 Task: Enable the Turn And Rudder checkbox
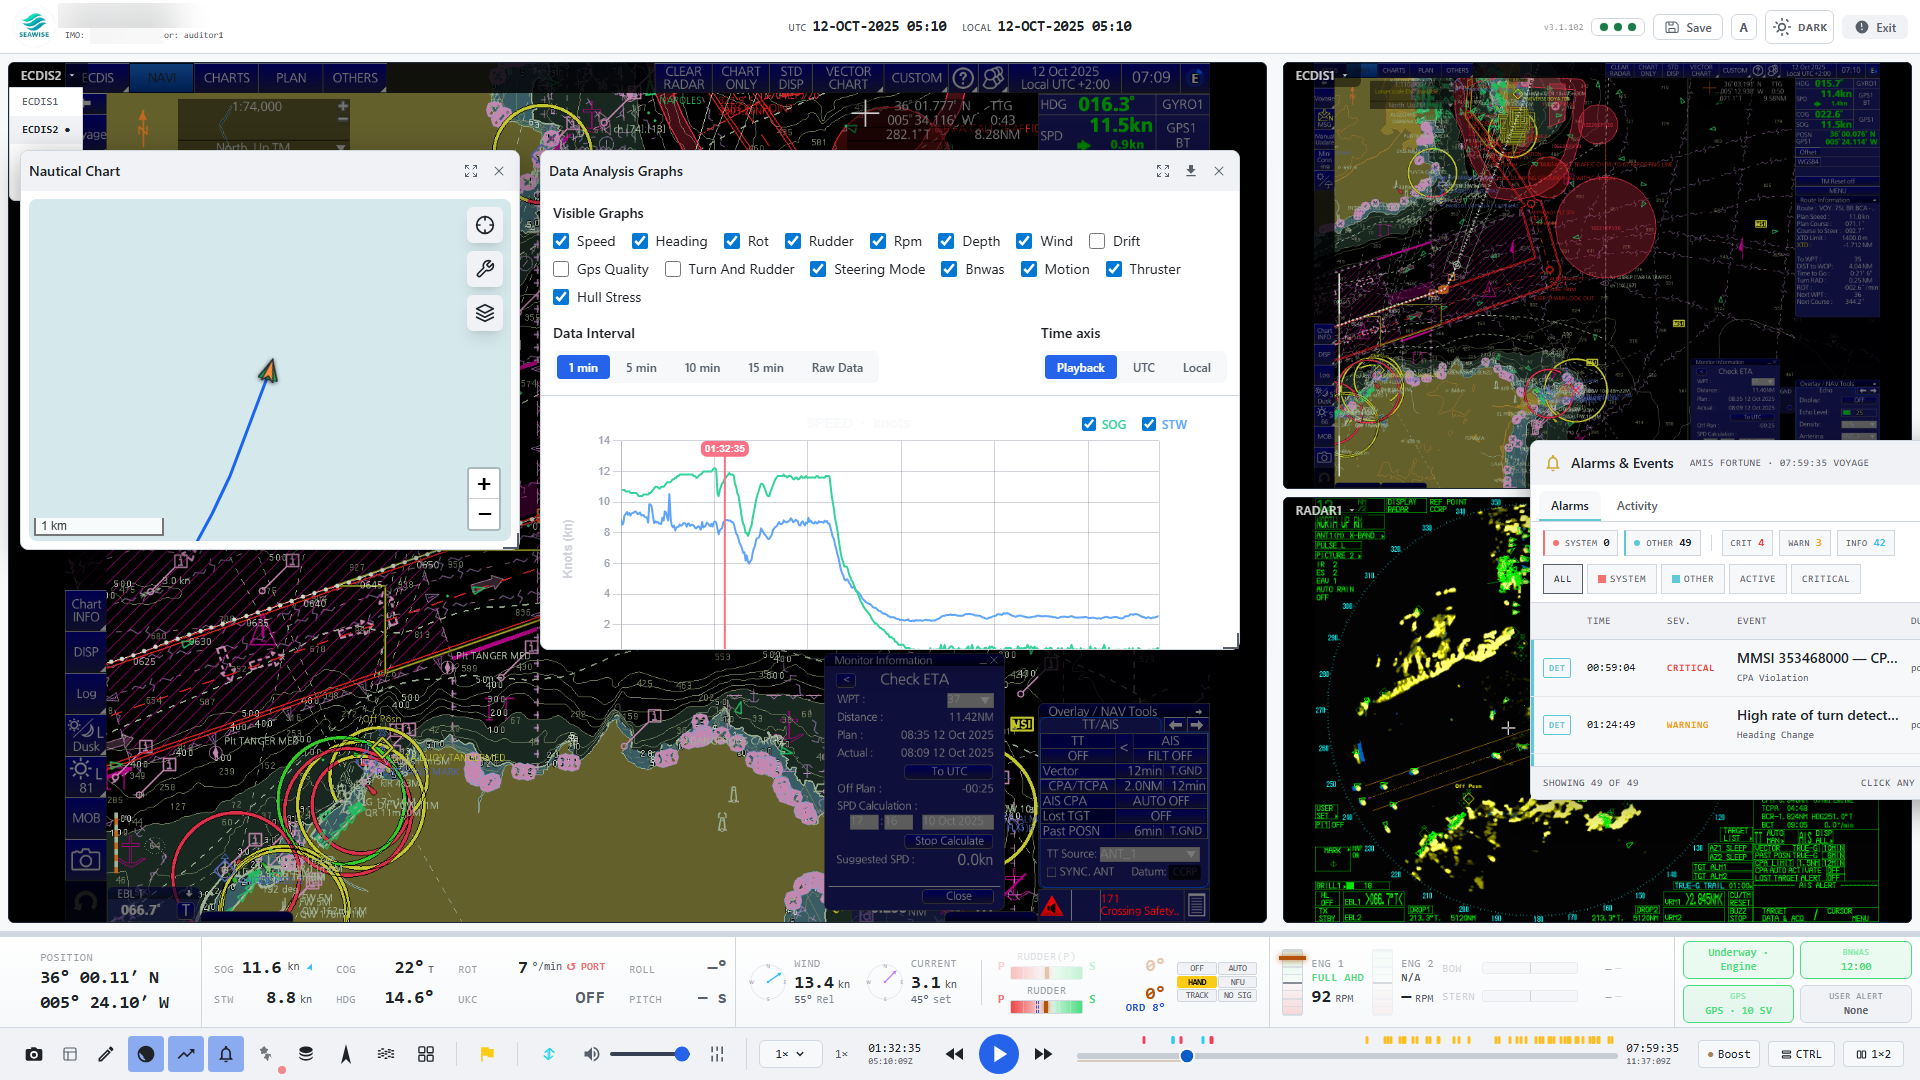(x=673, y=269)
